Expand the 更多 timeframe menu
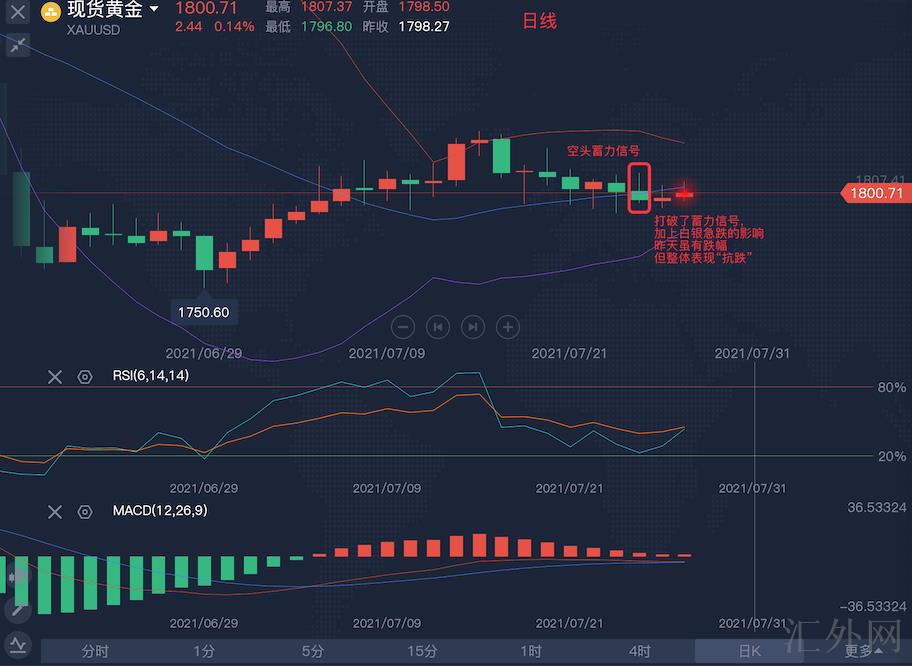 [864, 651]
